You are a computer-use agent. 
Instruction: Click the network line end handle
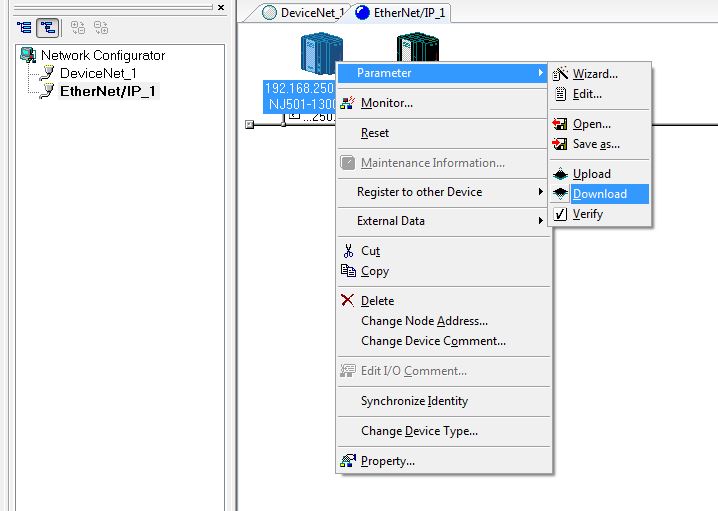[x=250, y=125]
